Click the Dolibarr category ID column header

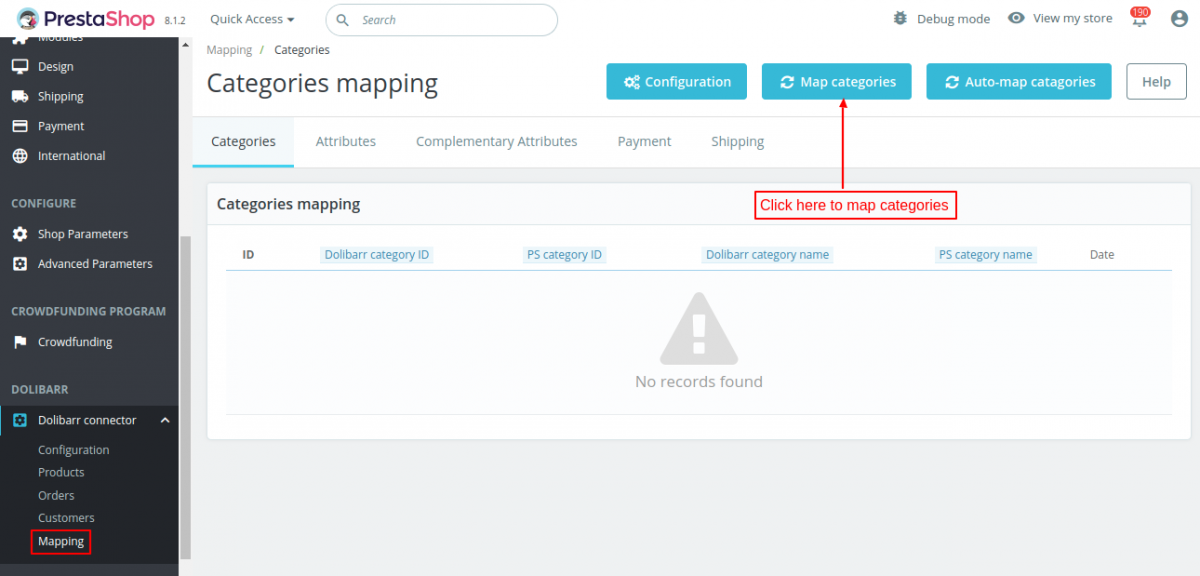[x=377, y=255]
